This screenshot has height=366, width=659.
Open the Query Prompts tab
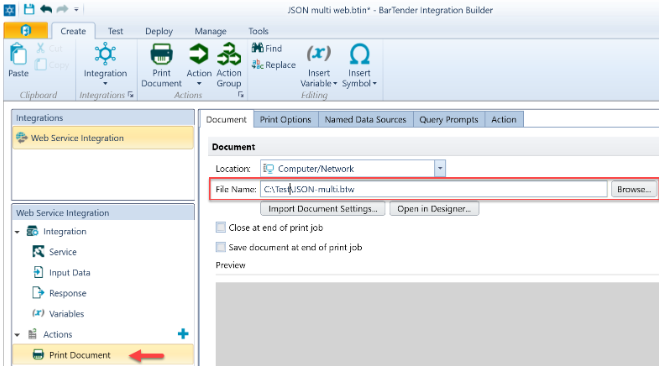click(448, 120)
